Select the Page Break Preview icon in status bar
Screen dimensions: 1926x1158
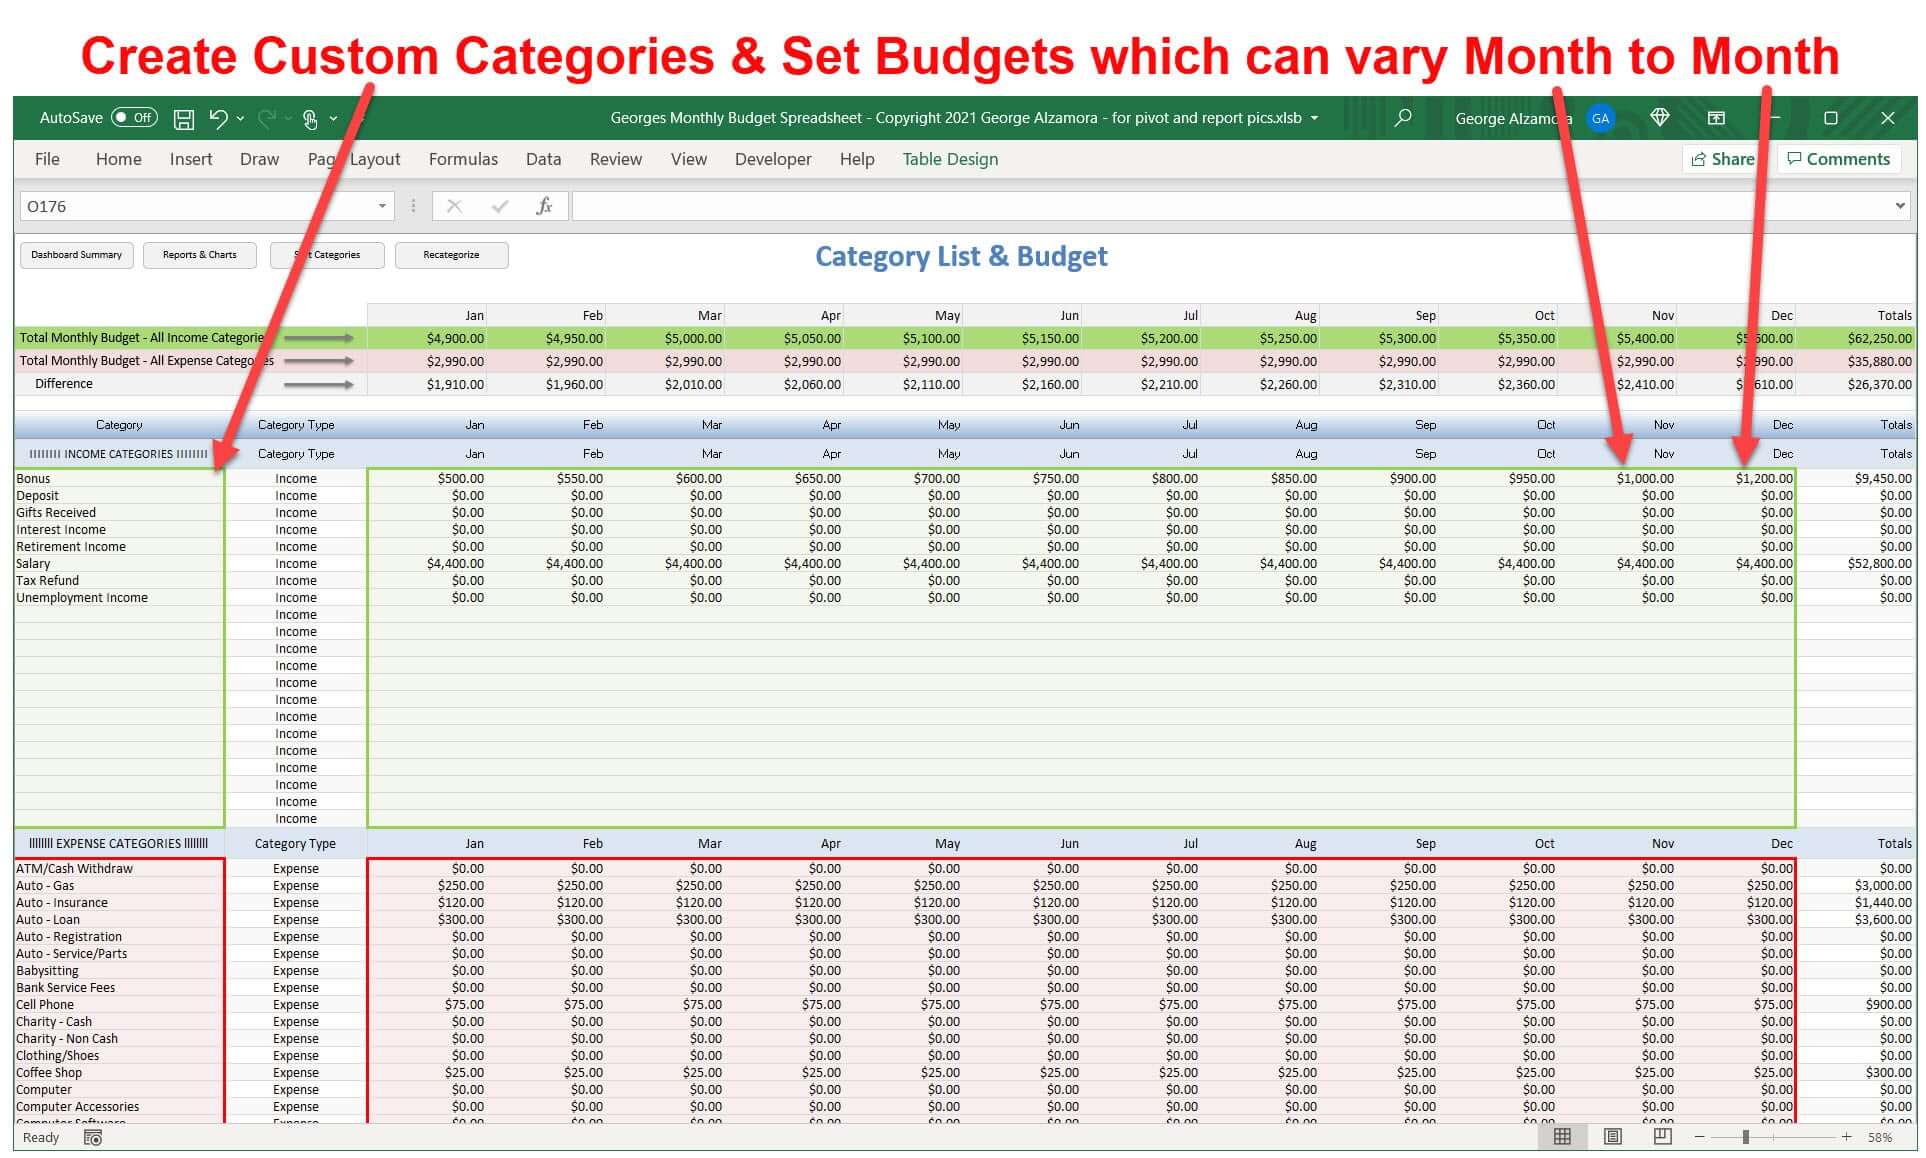tap(1663, 1136)
